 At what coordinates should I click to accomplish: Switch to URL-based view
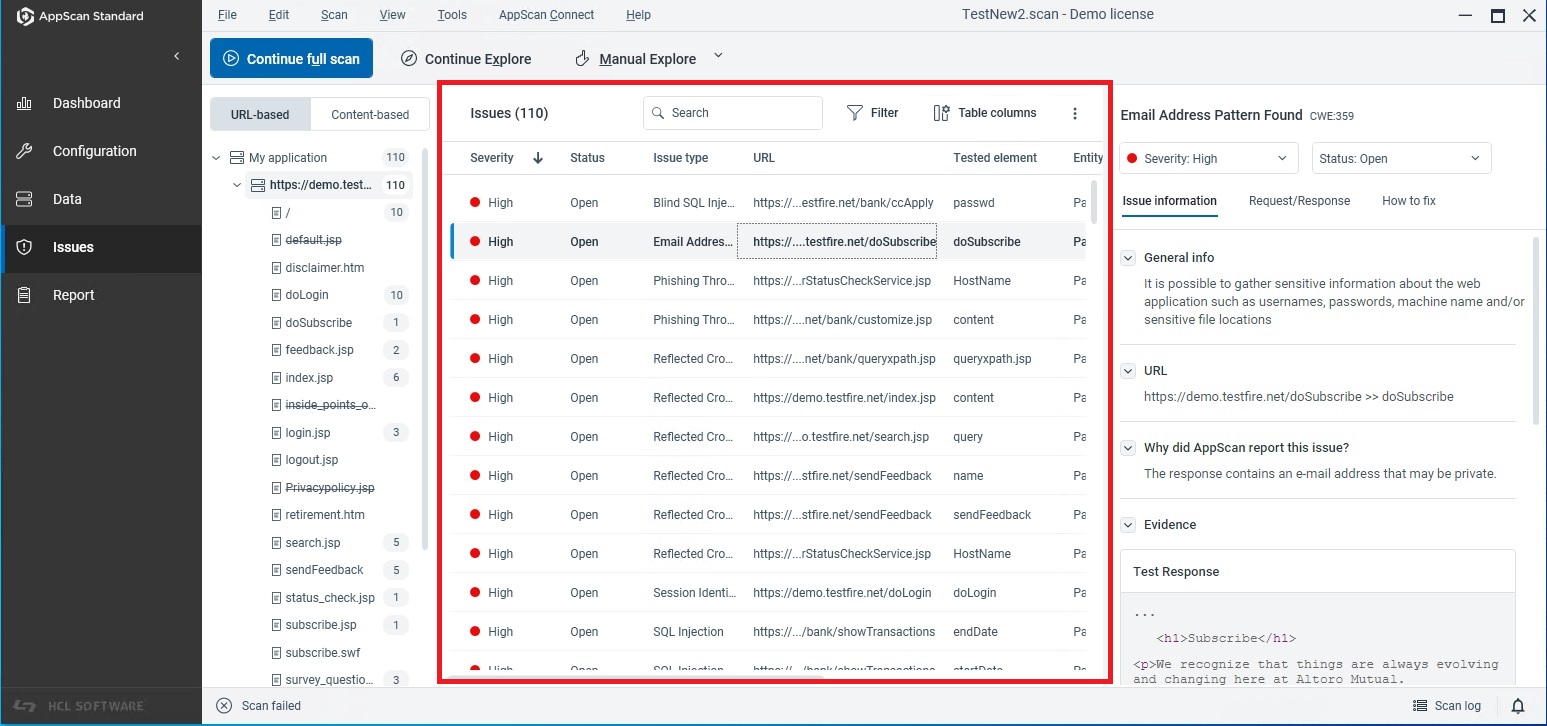pyautogui.click(x=260, y=114)
